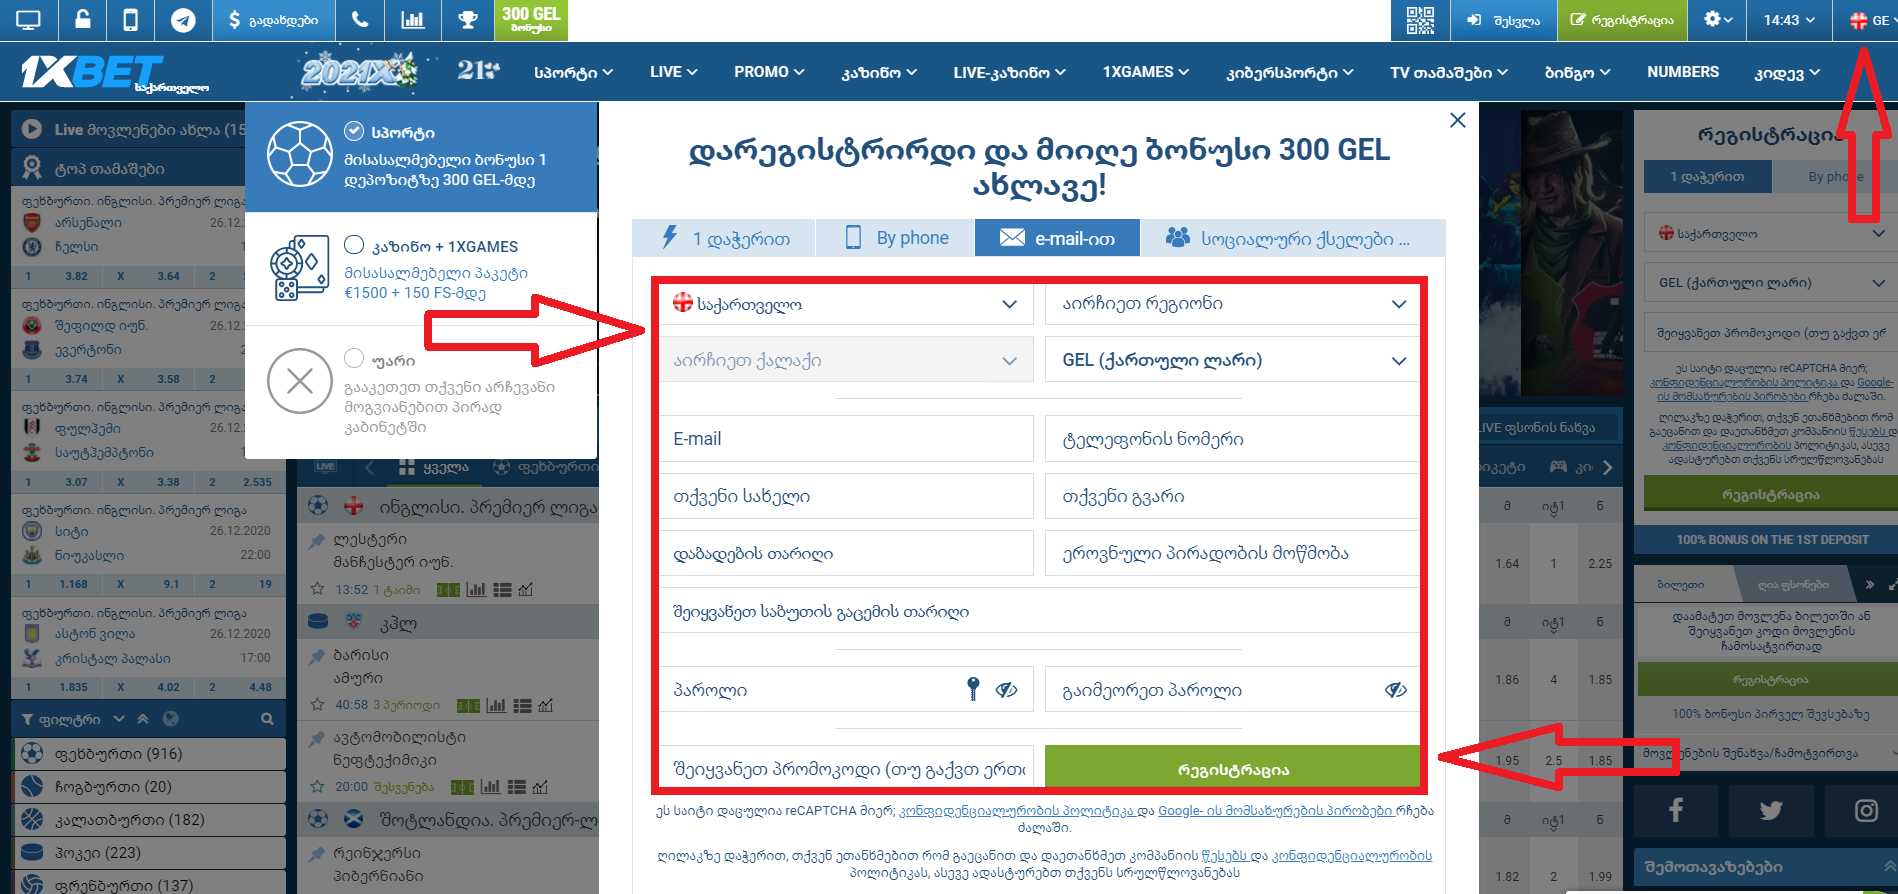1898x894 pixels.
Task: Toggle password visibility in პაროლი field
Action: pos(1006,689)
